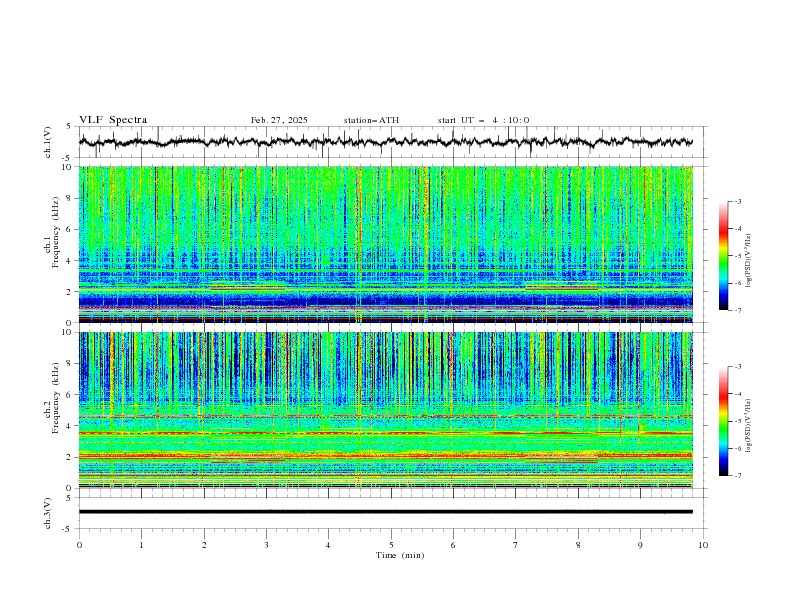Click the lower 'log(PSD)(V²/Hz)' label
The height and width of the screenshot is (612, 792).
748,425
